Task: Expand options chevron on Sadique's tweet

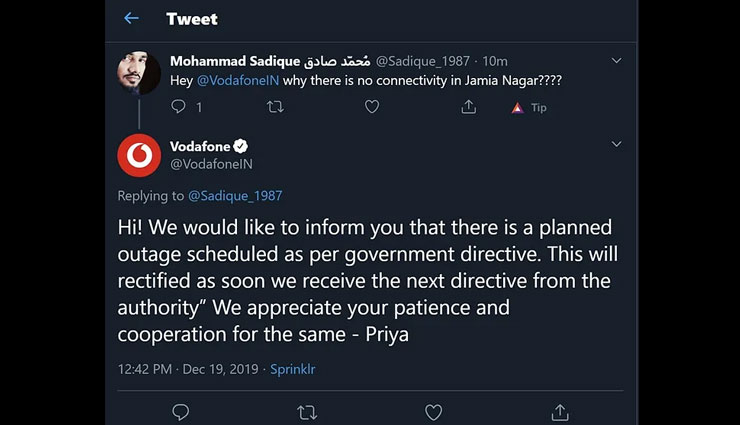Action: [616, 61]
